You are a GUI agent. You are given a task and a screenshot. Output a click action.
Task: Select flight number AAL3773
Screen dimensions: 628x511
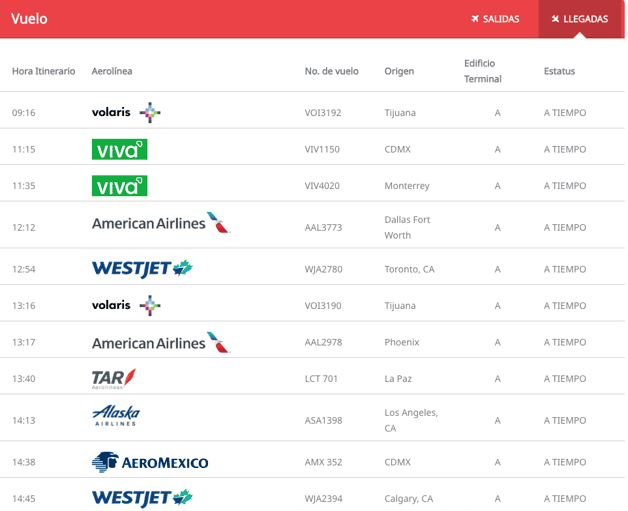(323, 227)
